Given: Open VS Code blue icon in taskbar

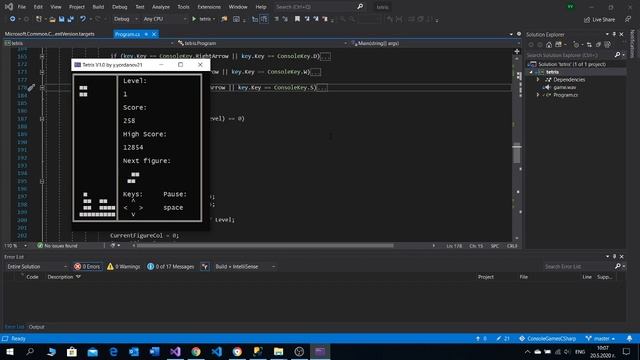Looking at the screenshot, I should (217, 351).
